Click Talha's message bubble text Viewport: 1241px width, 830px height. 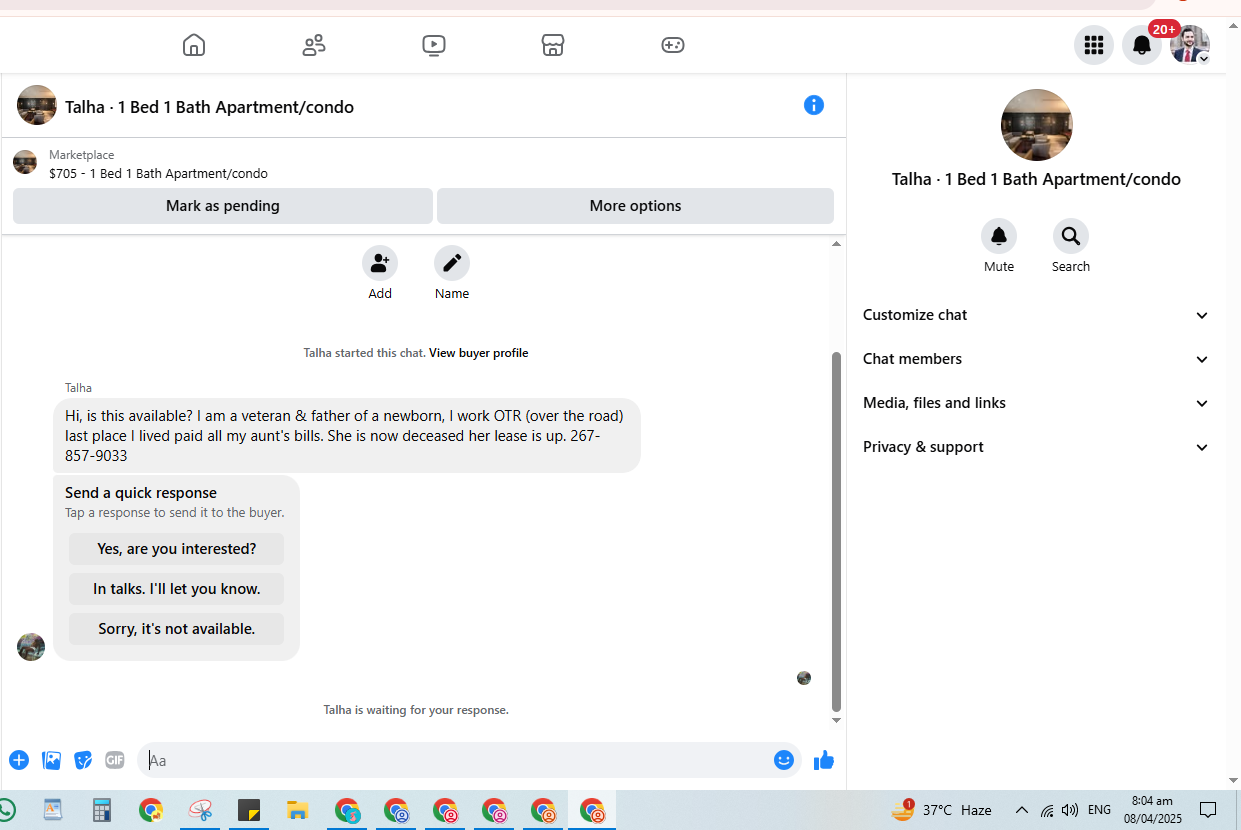click(x=346, y=435)
